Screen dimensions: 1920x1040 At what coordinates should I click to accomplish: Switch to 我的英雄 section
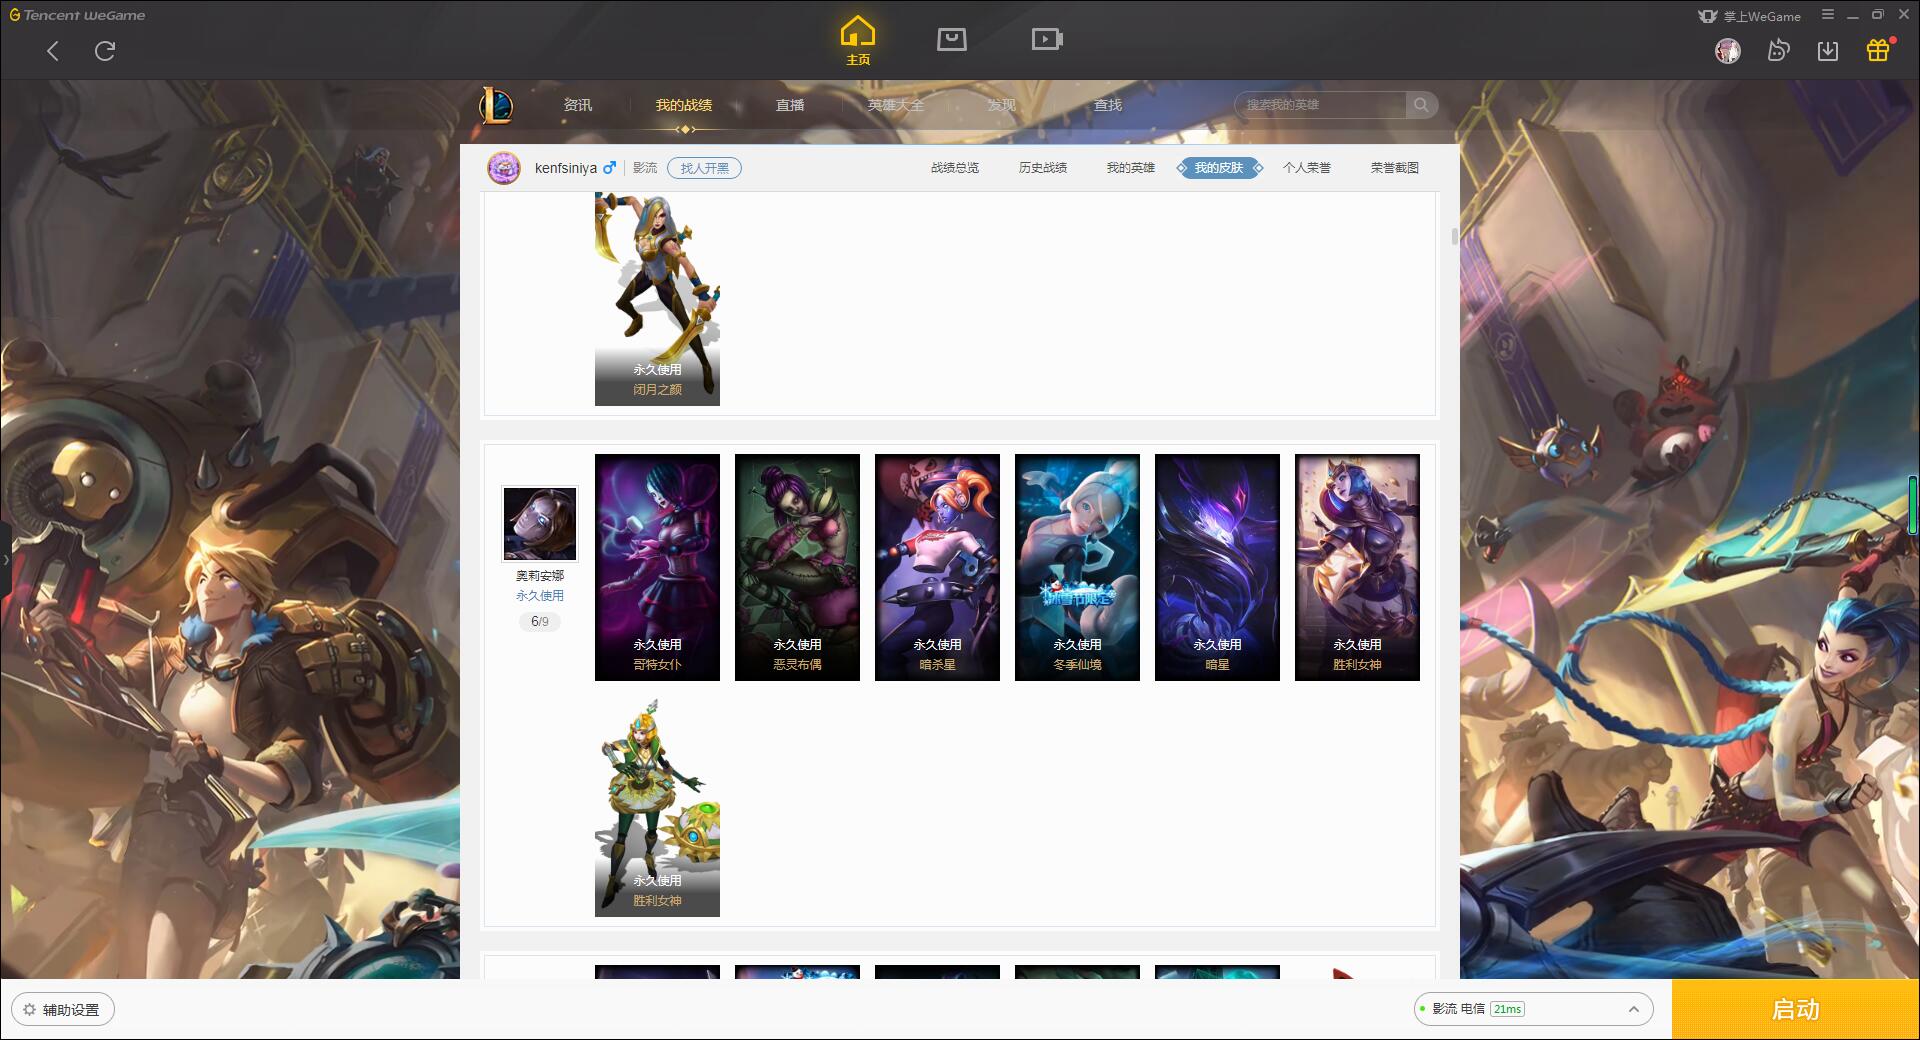[x=1131, y=168]
